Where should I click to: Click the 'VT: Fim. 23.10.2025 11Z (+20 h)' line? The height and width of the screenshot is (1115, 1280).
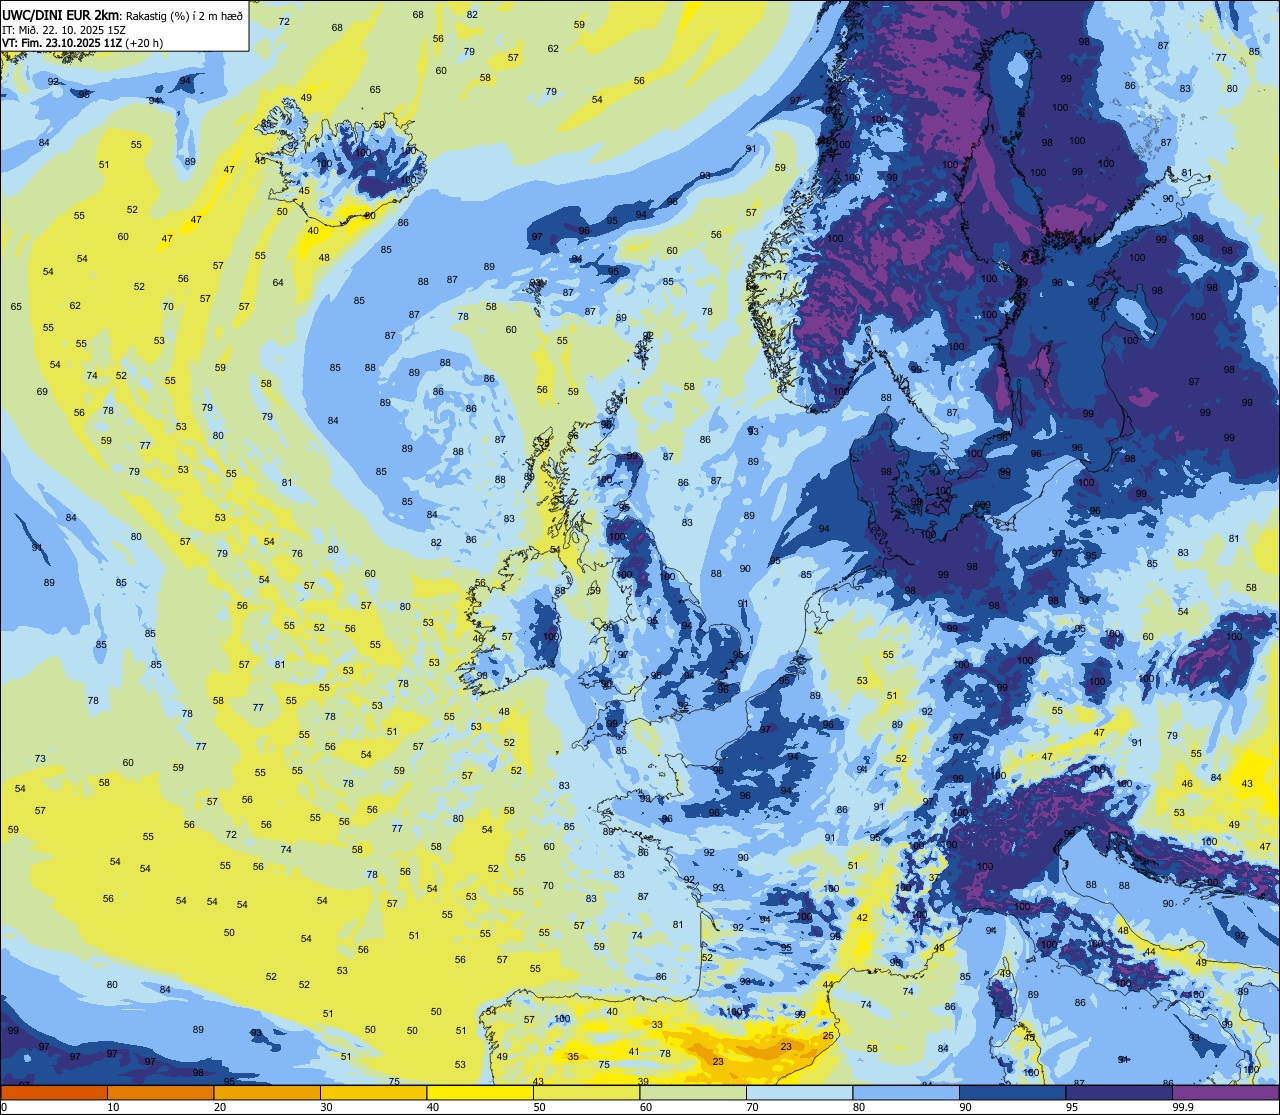point(83,43)
